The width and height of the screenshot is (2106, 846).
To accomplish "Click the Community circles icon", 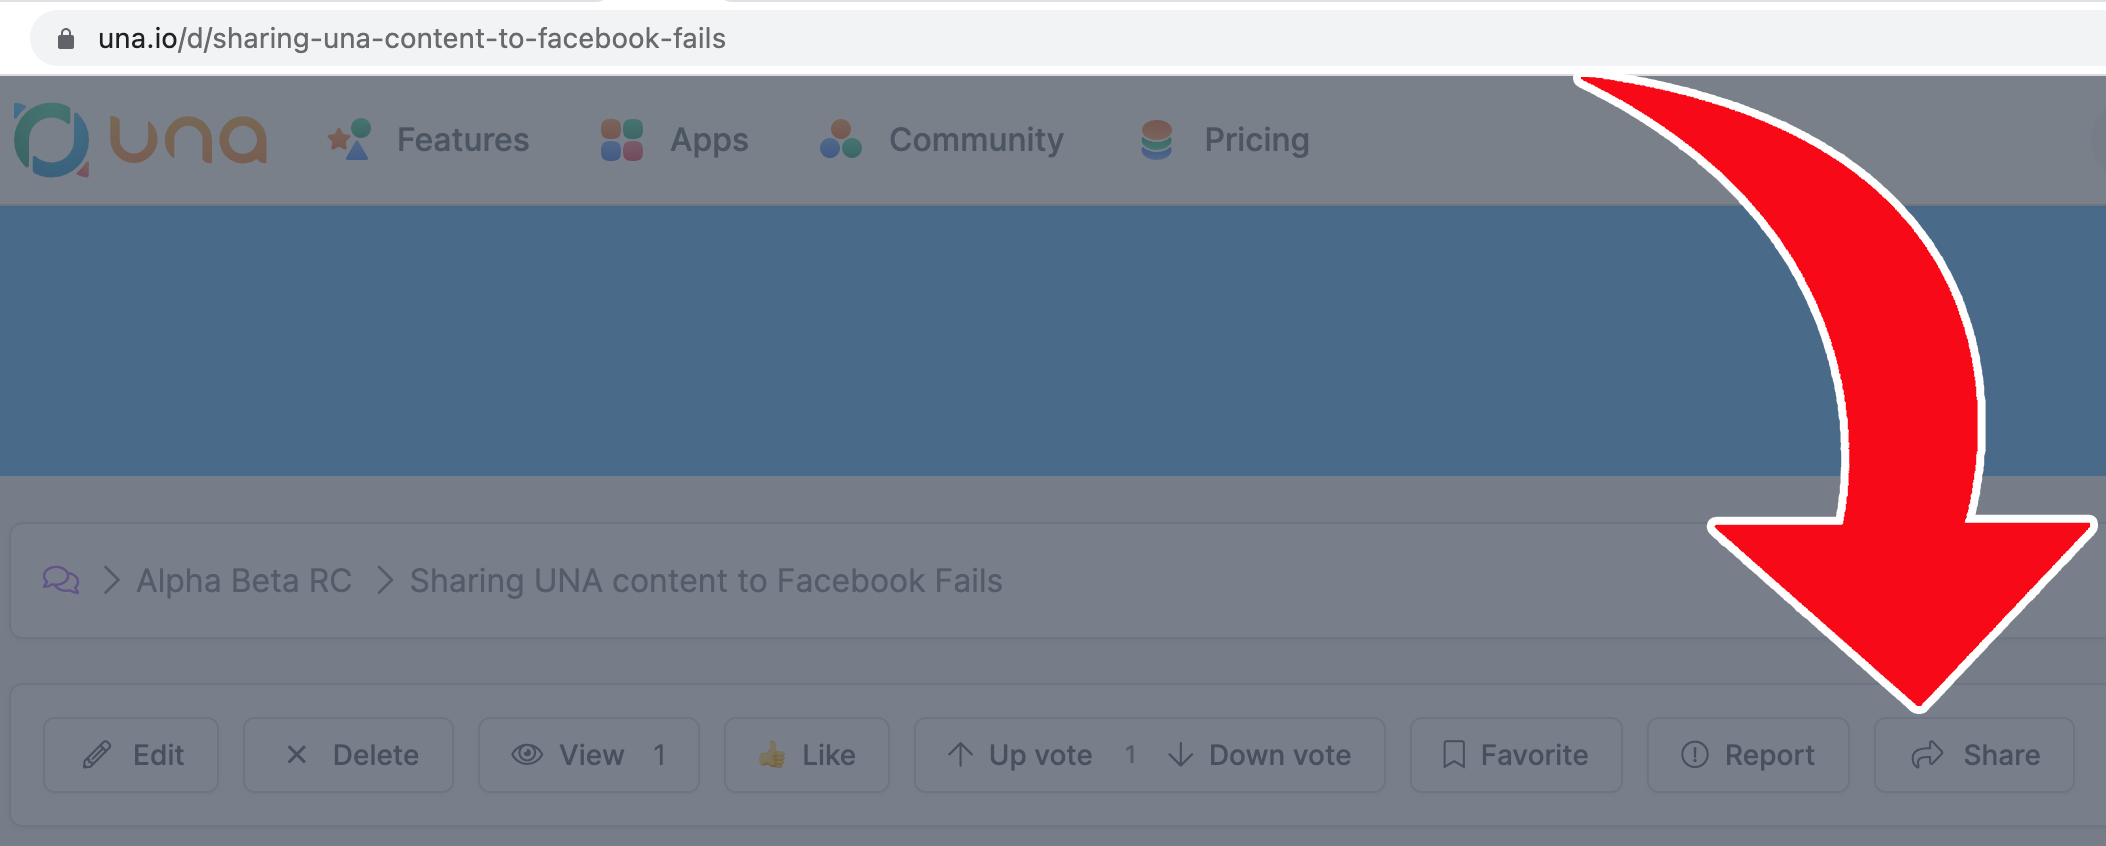I will click(x=840, y=140).
